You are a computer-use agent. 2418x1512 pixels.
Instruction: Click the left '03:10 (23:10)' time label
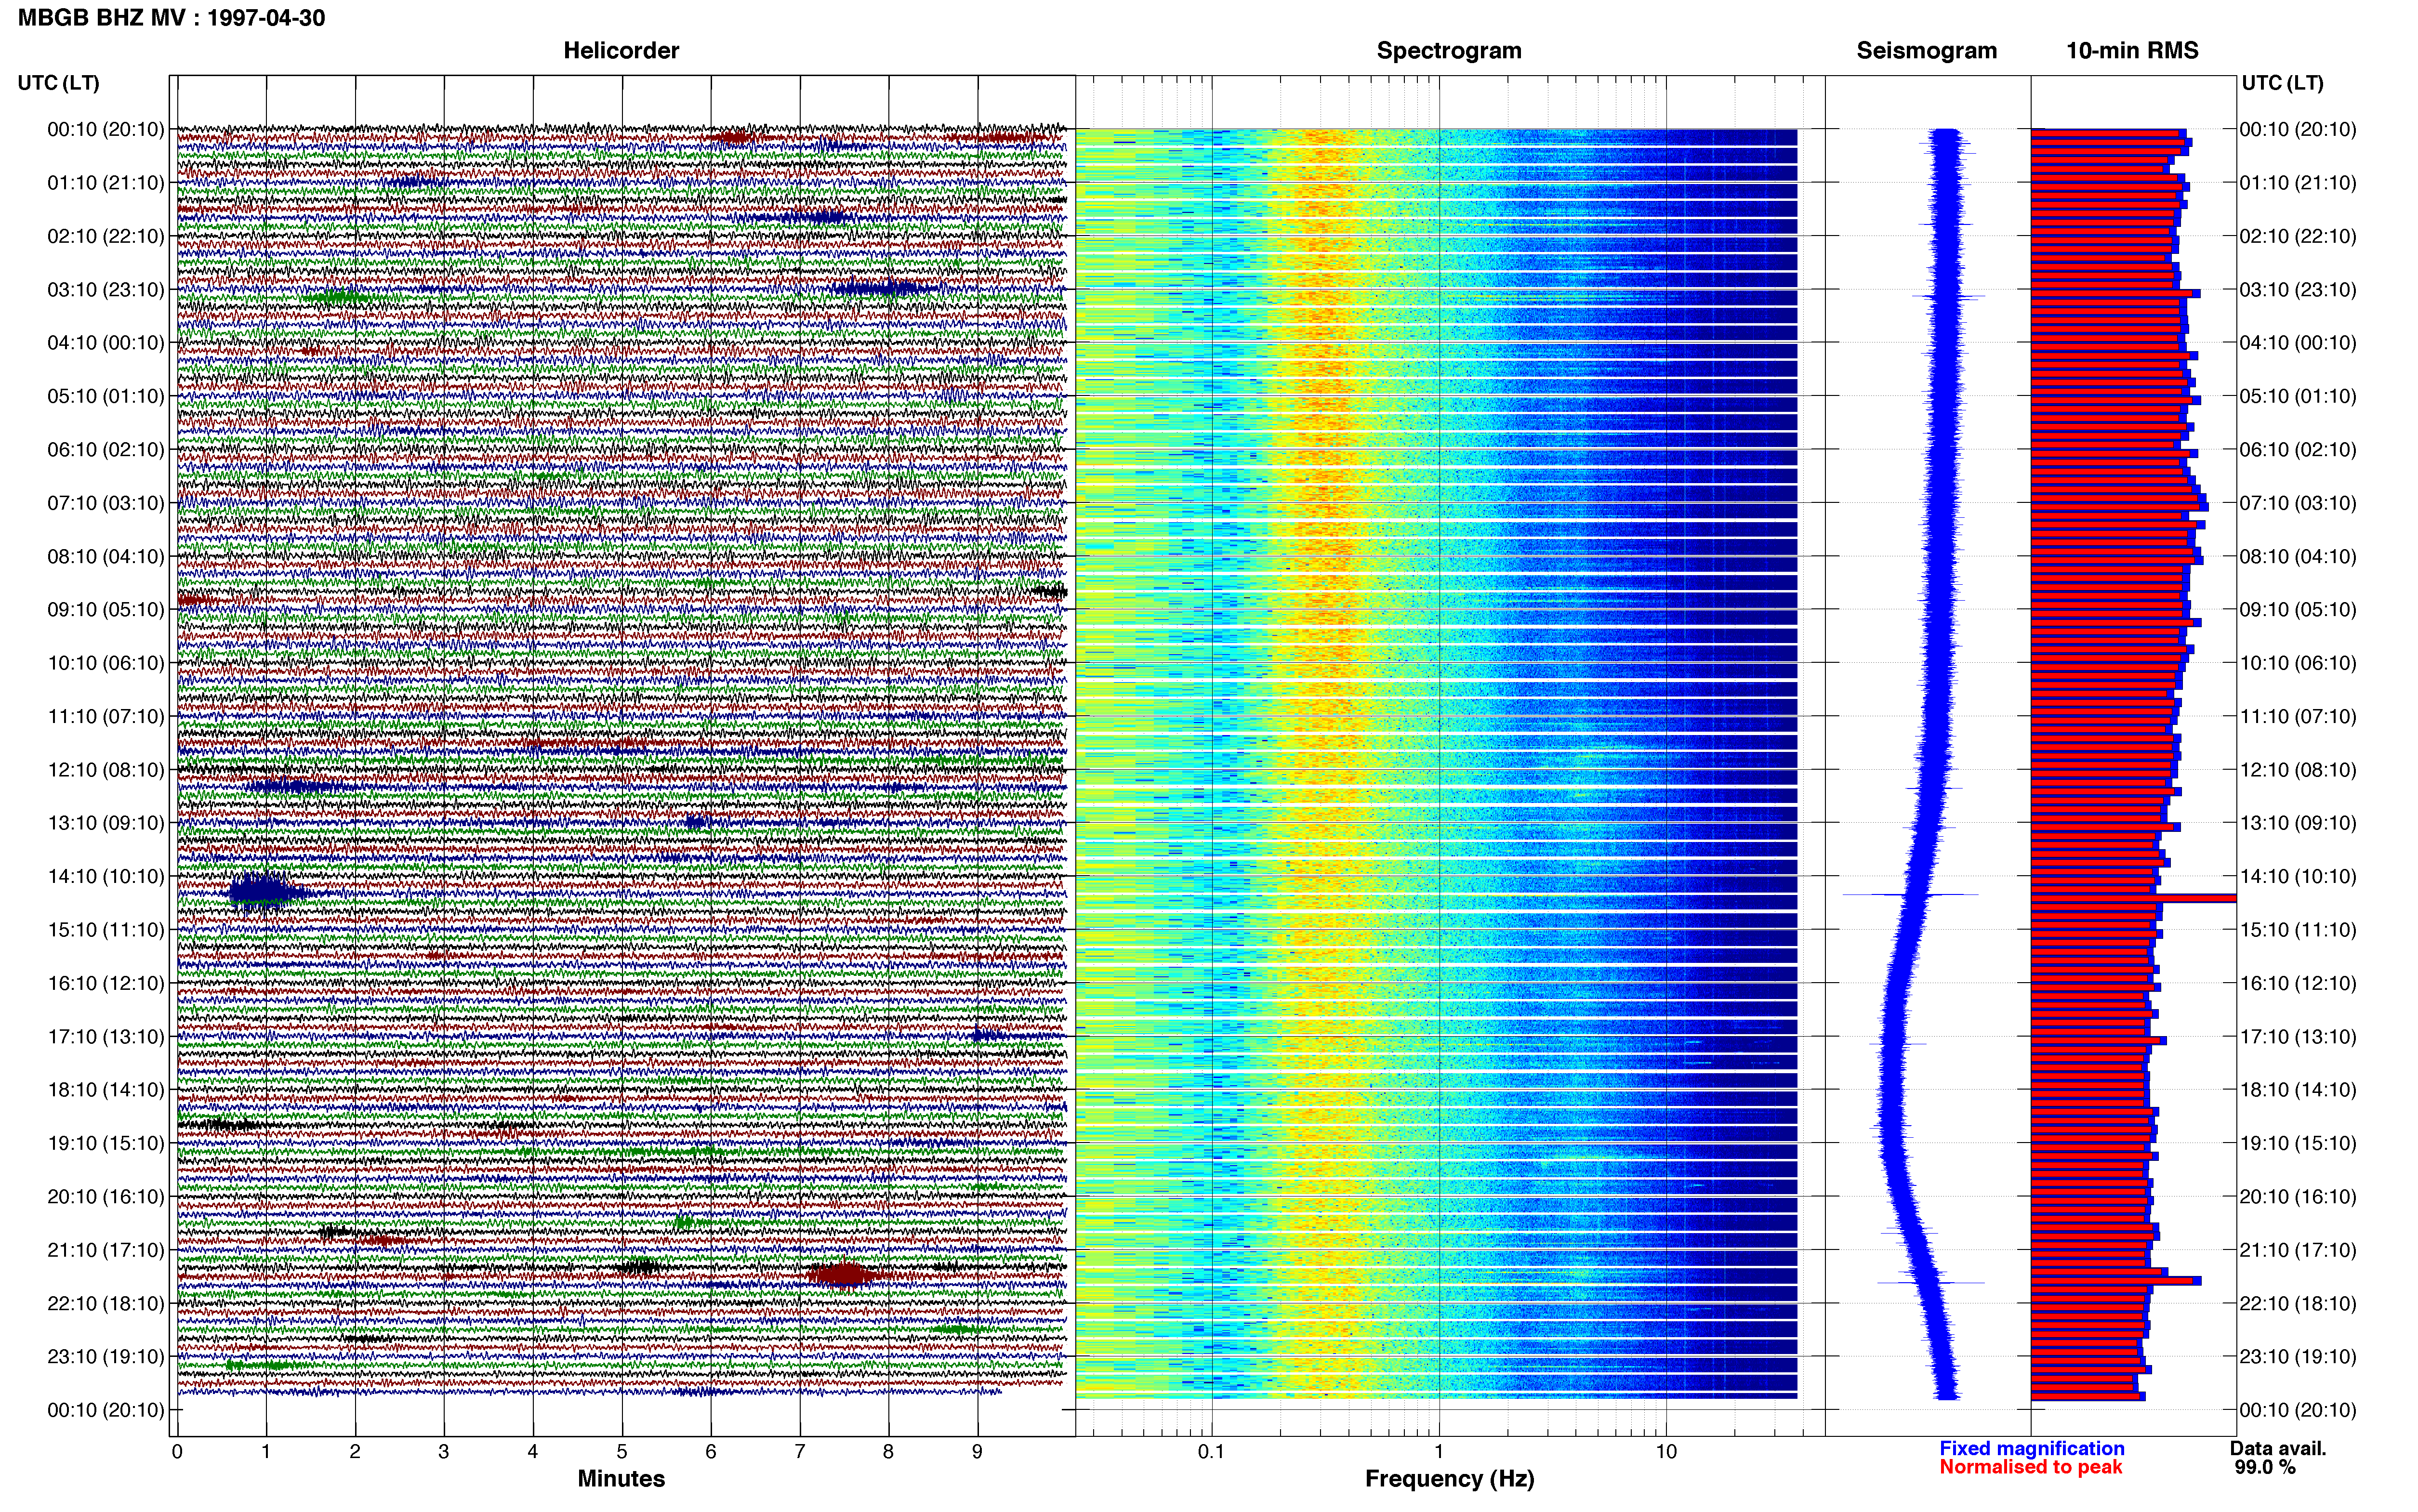(x=106, y=290)
